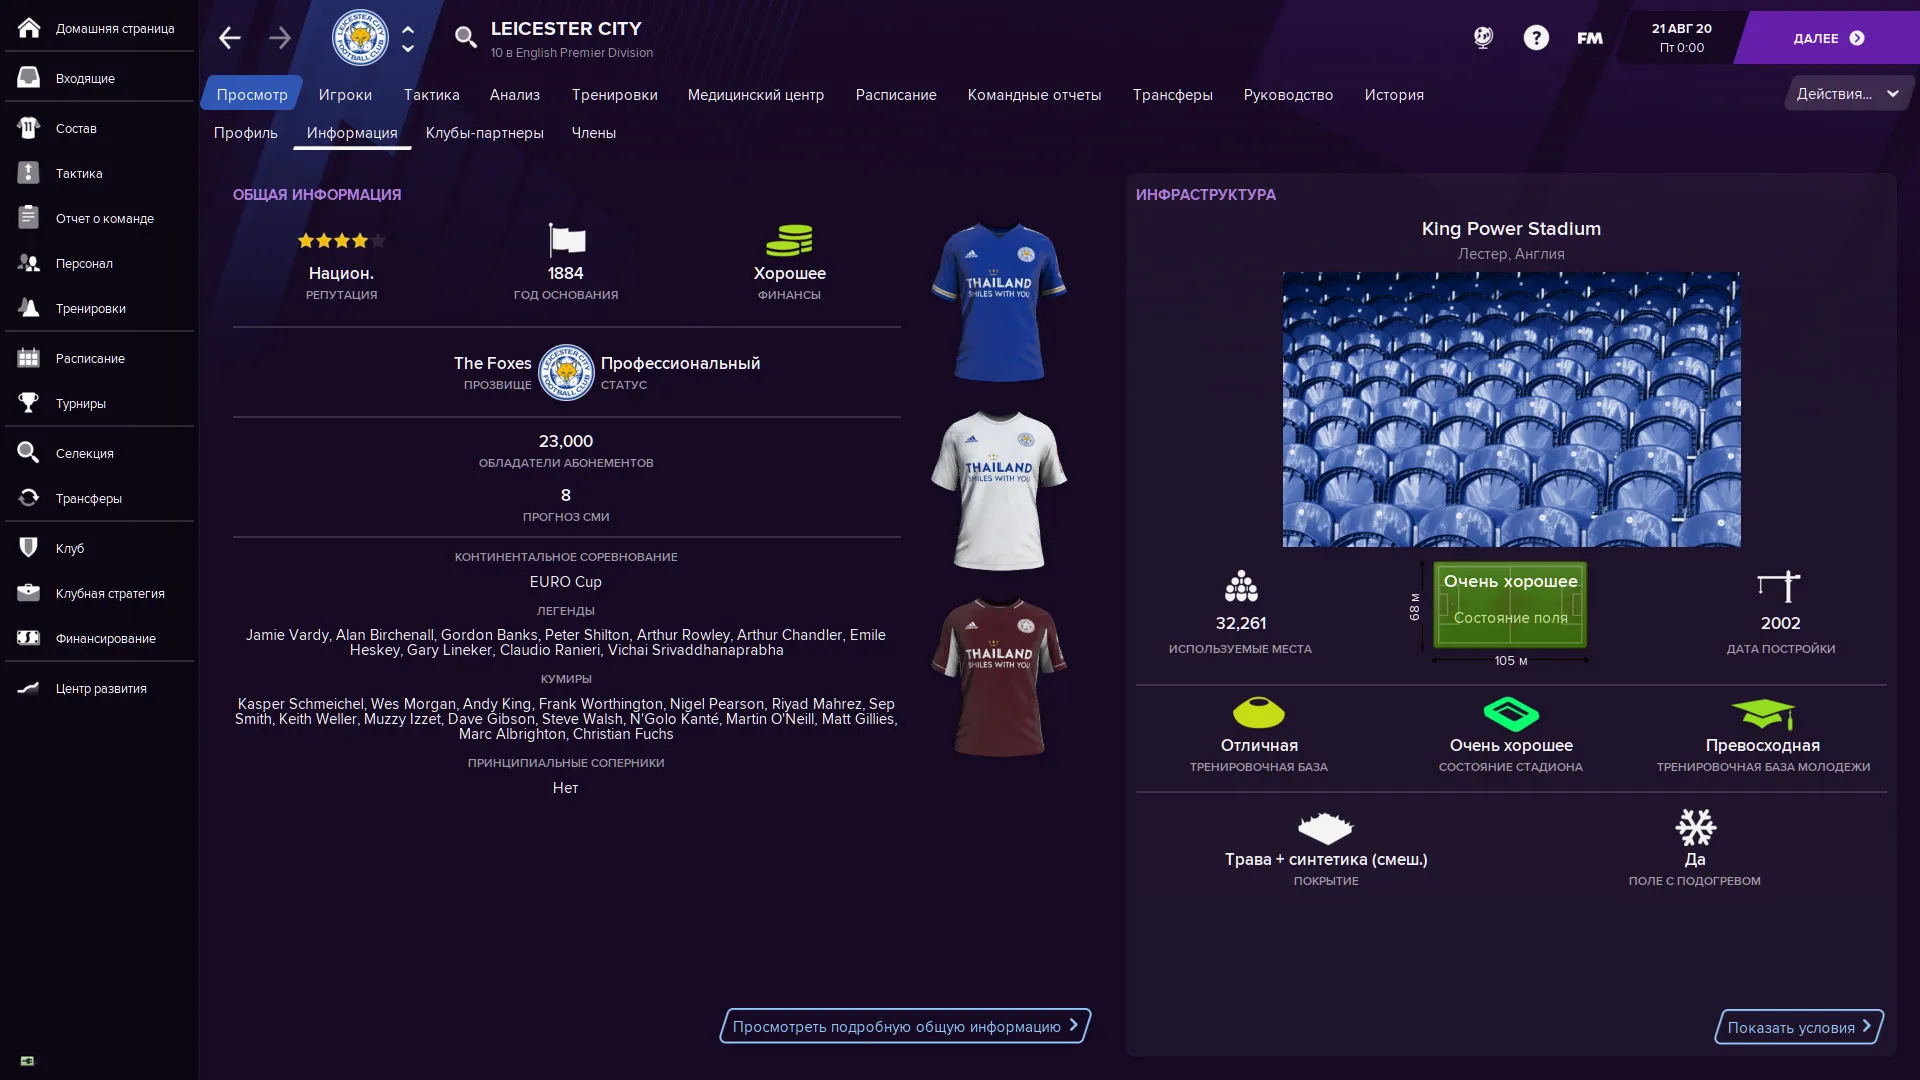
Task: Click the EURO Cup competition link
Action: (566, 582)
